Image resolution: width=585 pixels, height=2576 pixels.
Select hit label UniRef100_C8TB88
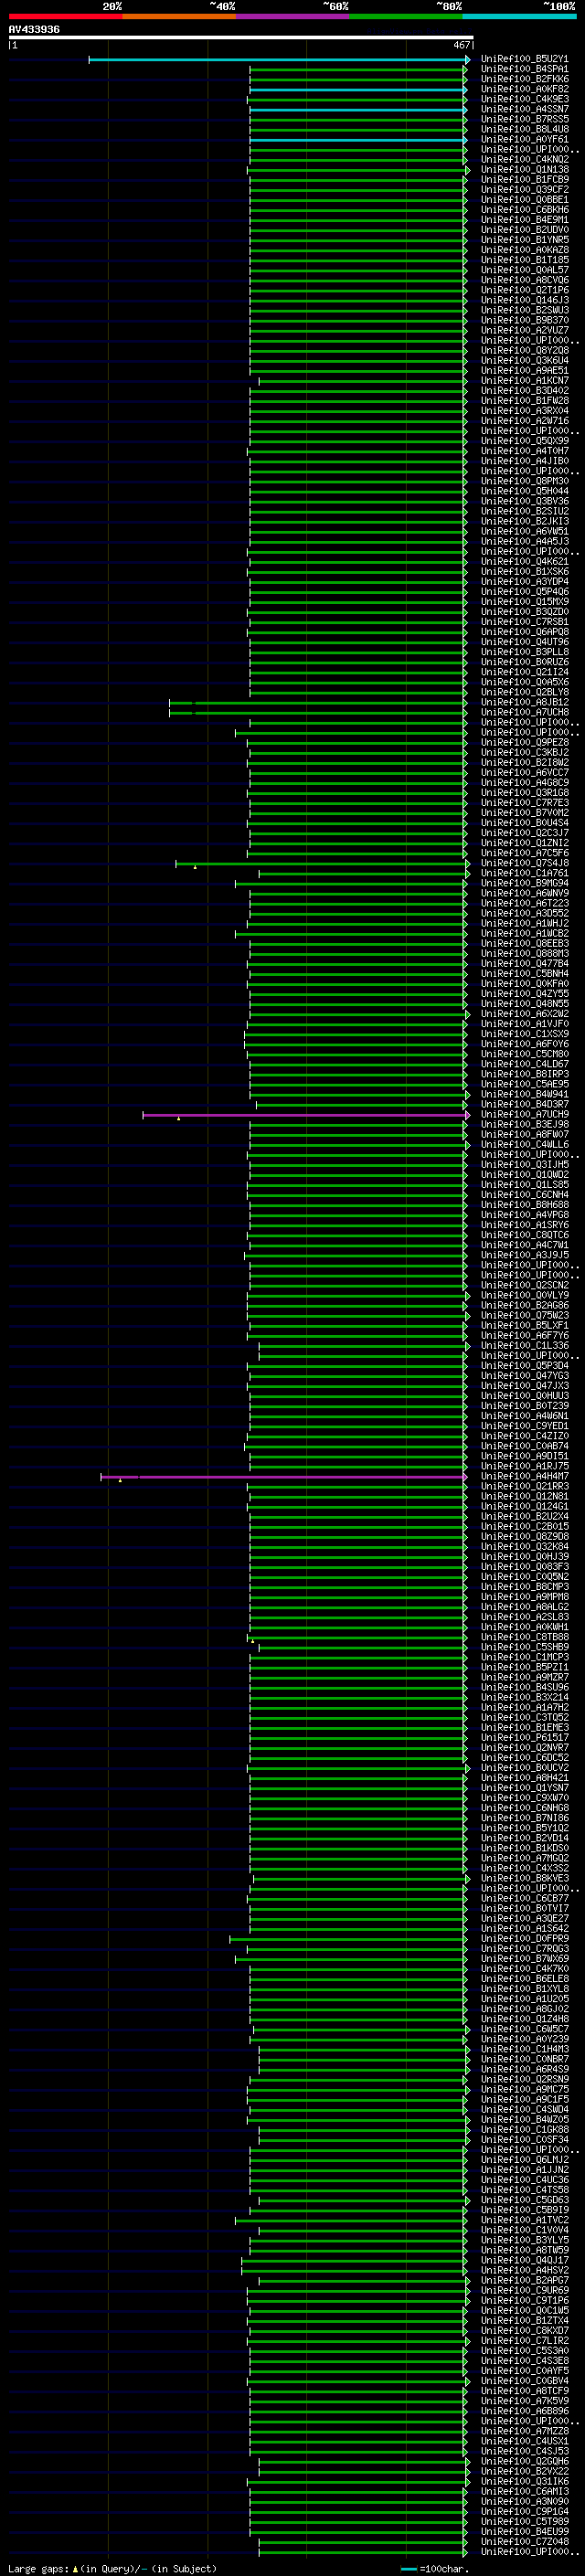pos(525,1638)
